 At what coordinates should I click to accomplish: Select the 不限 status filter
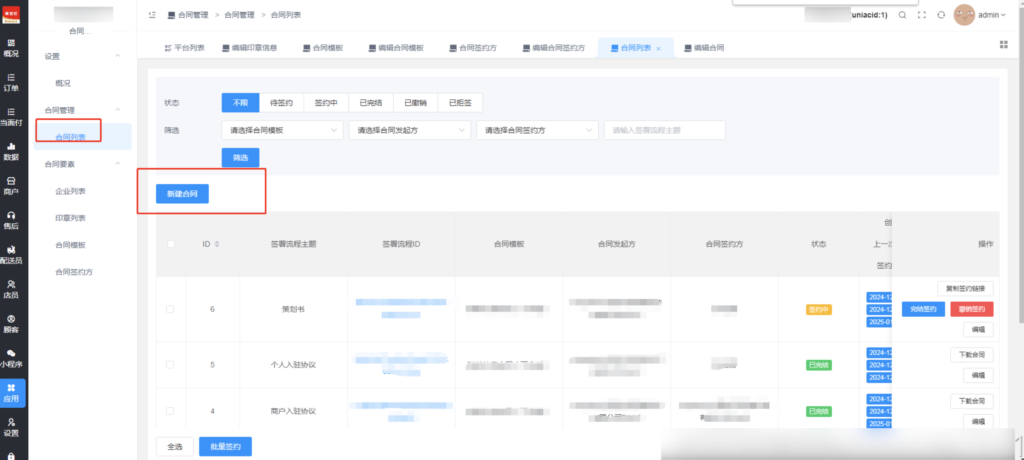coord(240,103)
